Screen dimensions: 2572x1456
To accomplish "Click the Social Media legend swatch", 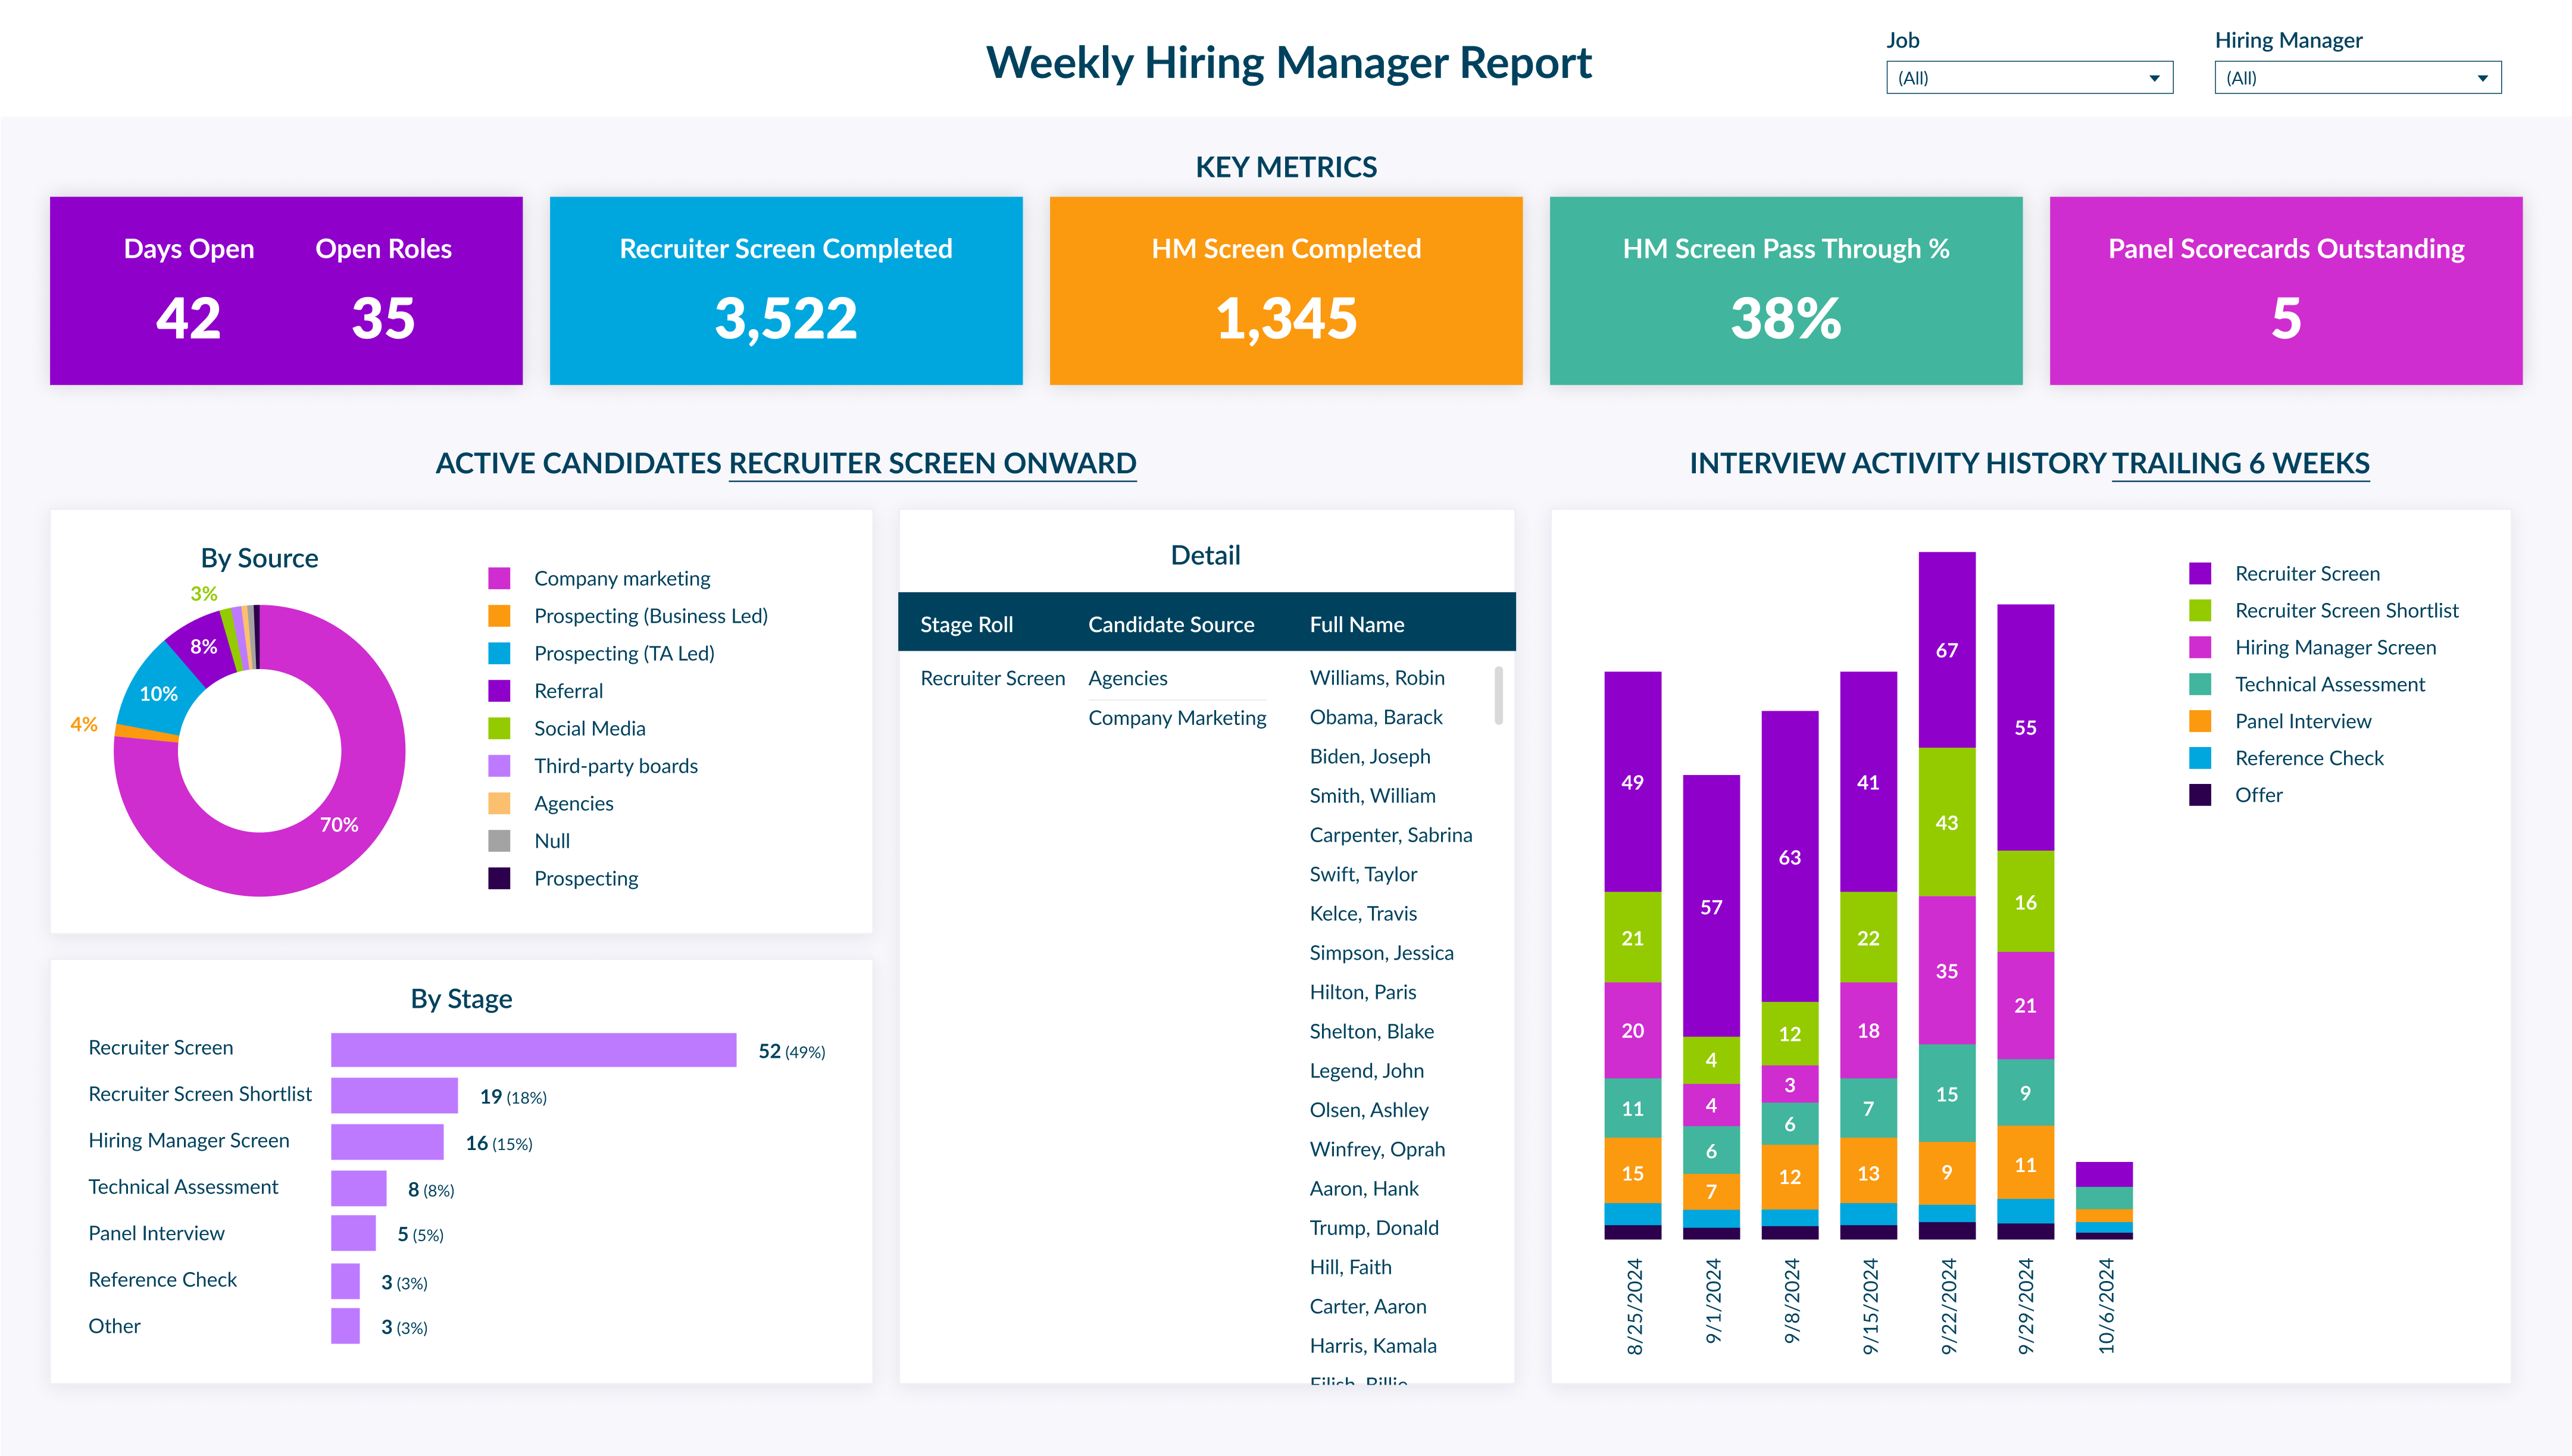I will point(499,728).
